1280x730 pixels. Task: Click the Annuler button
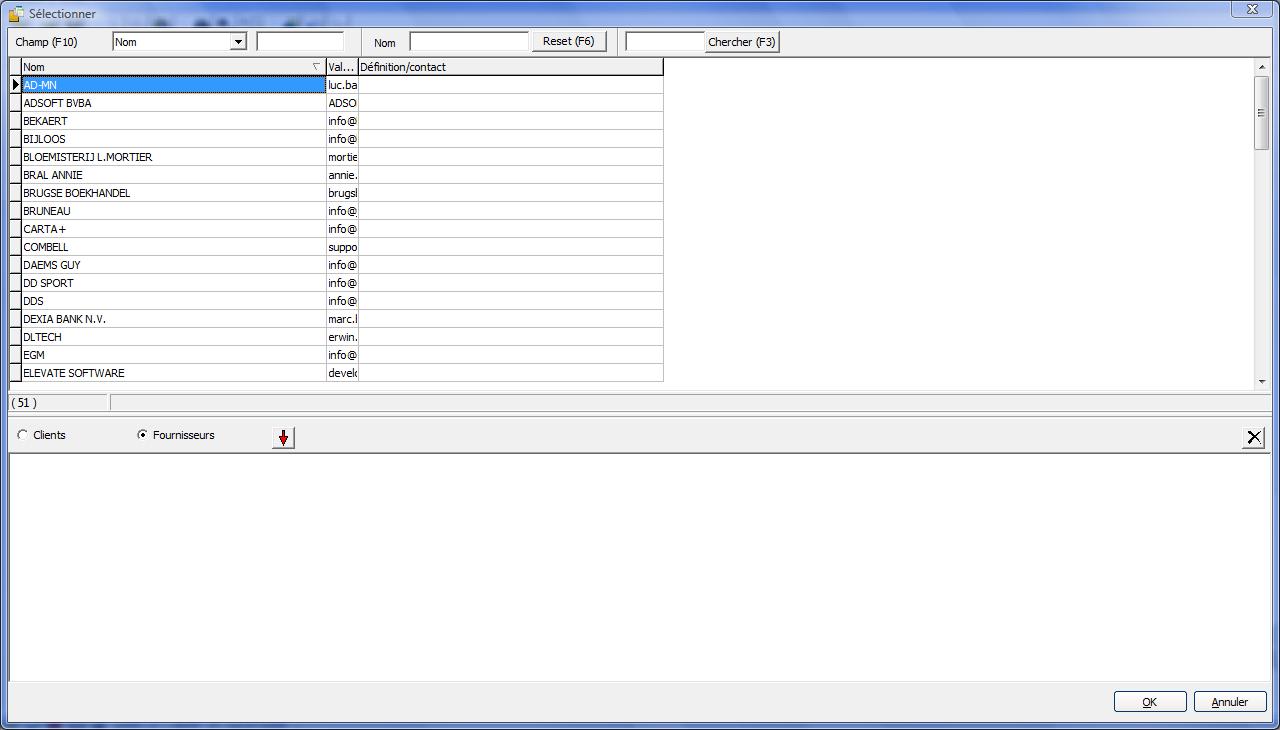(x=1230, y=702)
